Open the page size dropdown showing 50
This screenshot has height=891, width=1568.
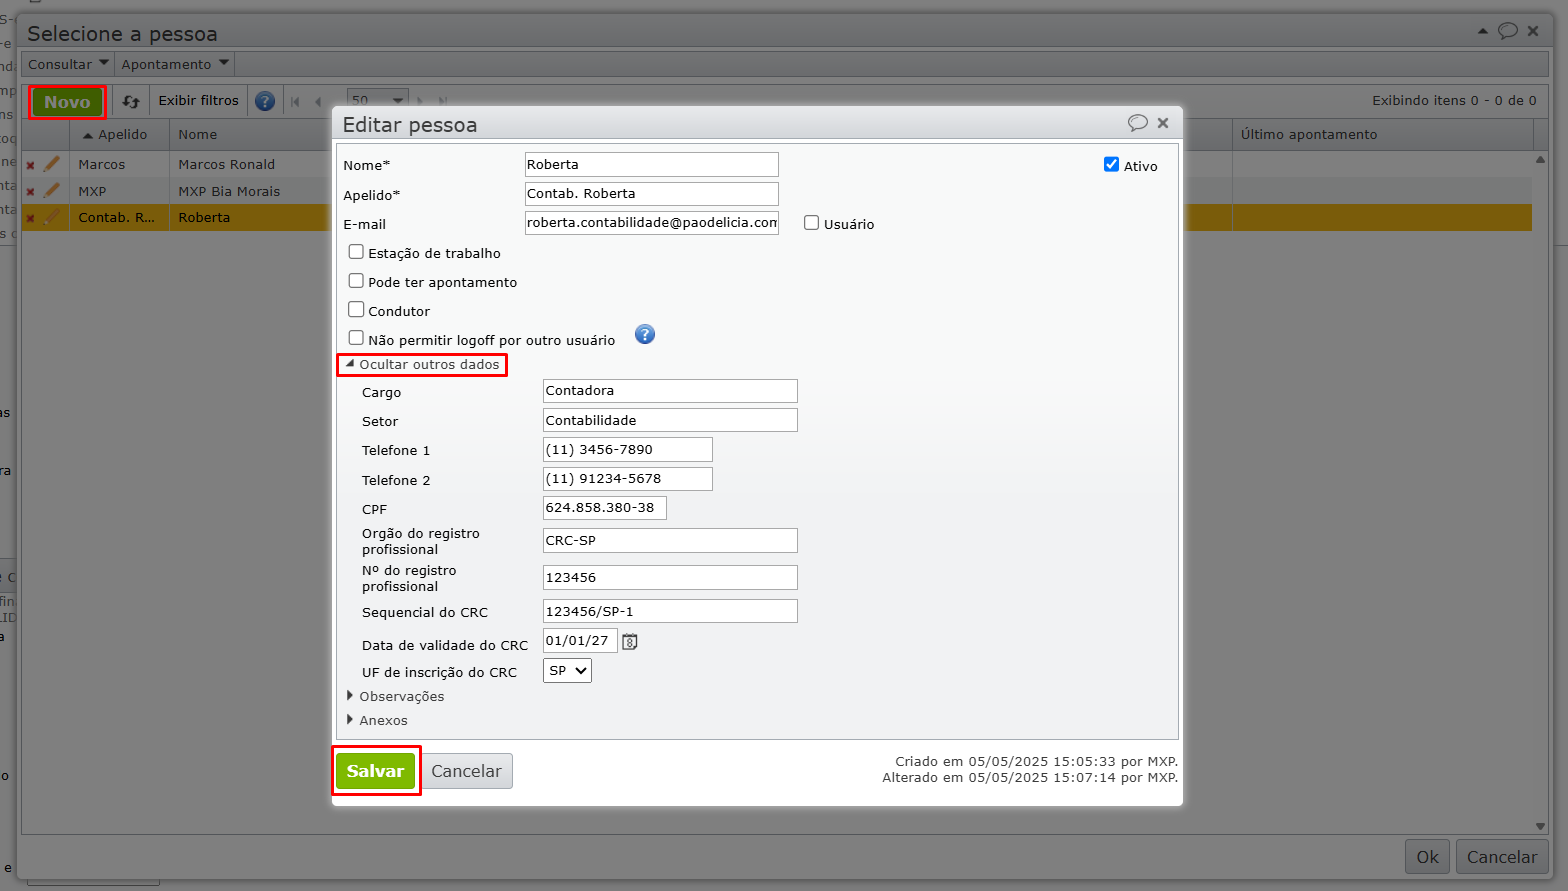click(x=378, y=100)
